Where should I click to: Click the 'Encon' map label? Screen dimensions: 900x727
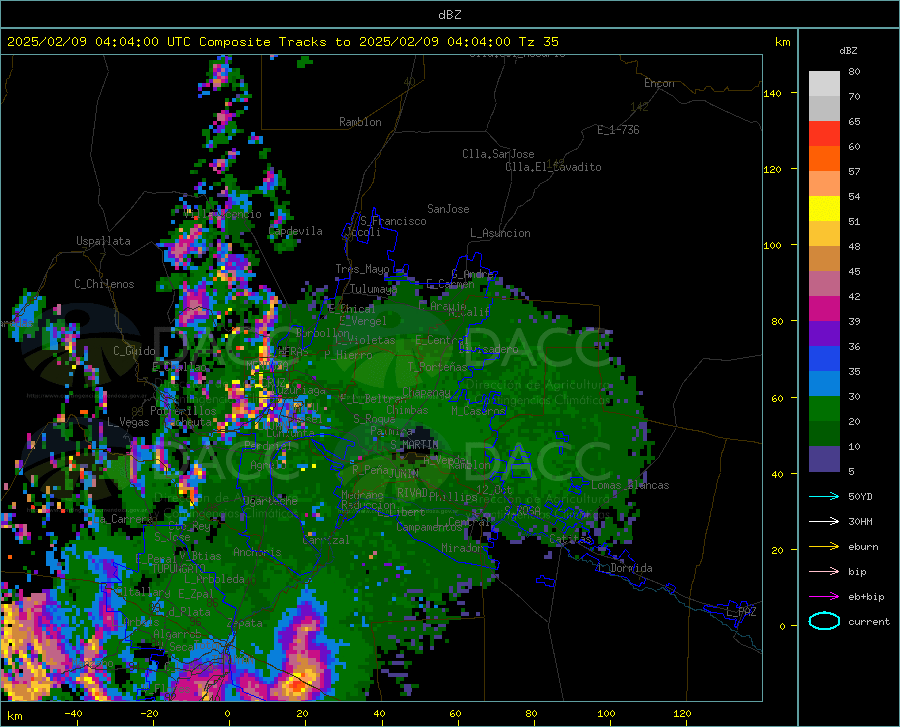coord(659,83)
